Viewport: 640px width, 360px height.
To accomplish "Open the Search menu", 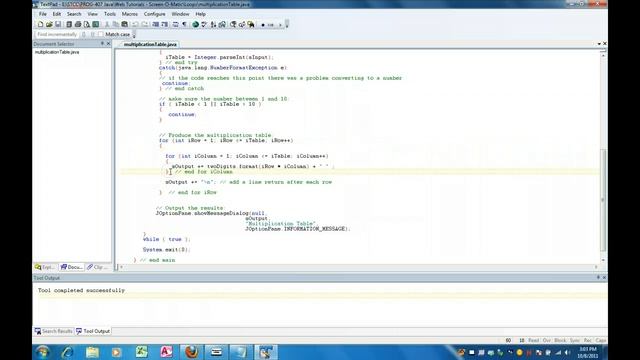I will click(74, 14).
